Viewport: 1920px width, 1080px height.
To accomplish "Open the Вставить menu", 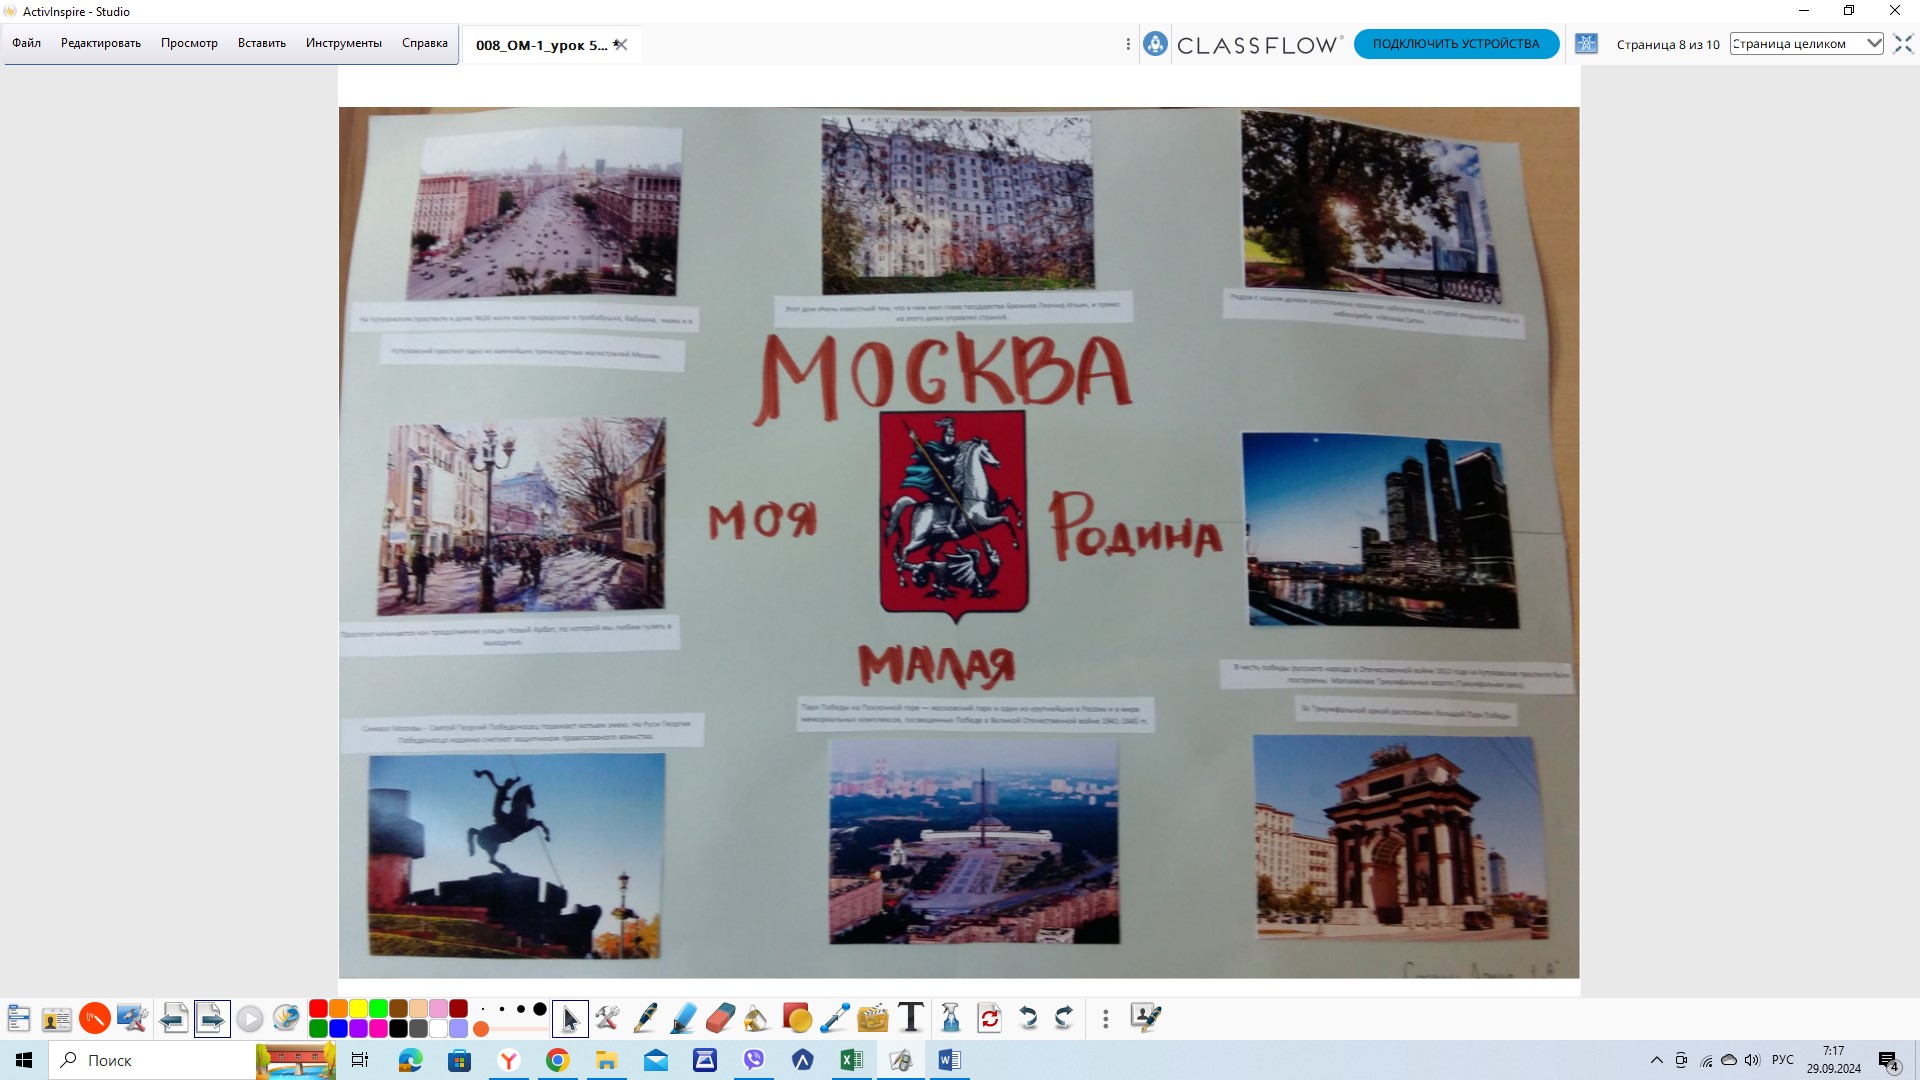I will pos(262,43).
